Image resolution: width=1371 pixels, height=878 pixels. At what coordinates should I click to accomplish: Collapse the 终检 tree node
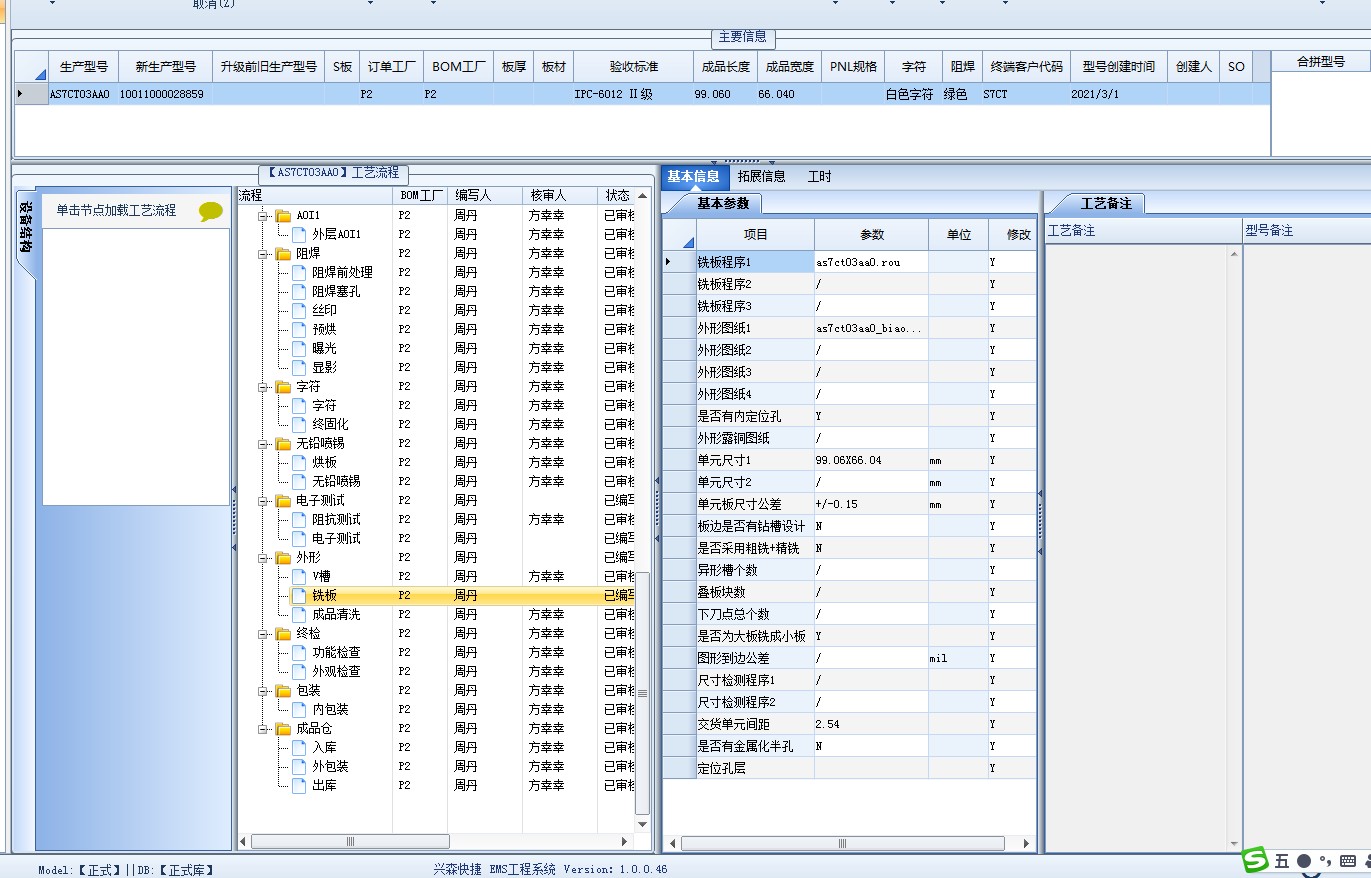point(265,634)
